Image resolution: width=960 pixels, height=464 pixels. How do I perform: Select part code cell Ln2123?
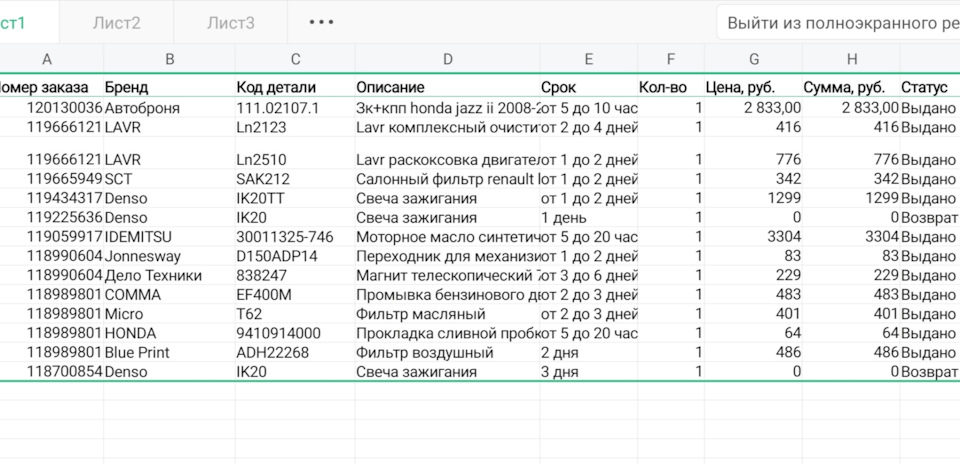pos(295,127)
